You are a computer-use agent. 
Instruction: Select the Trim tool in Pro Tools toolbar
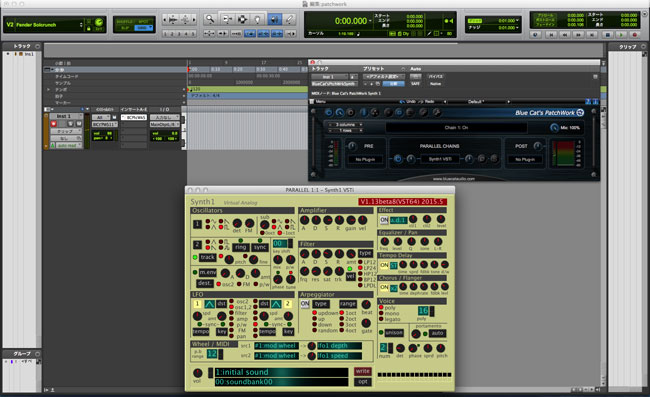pyautogui.click(x=227, y=19)
